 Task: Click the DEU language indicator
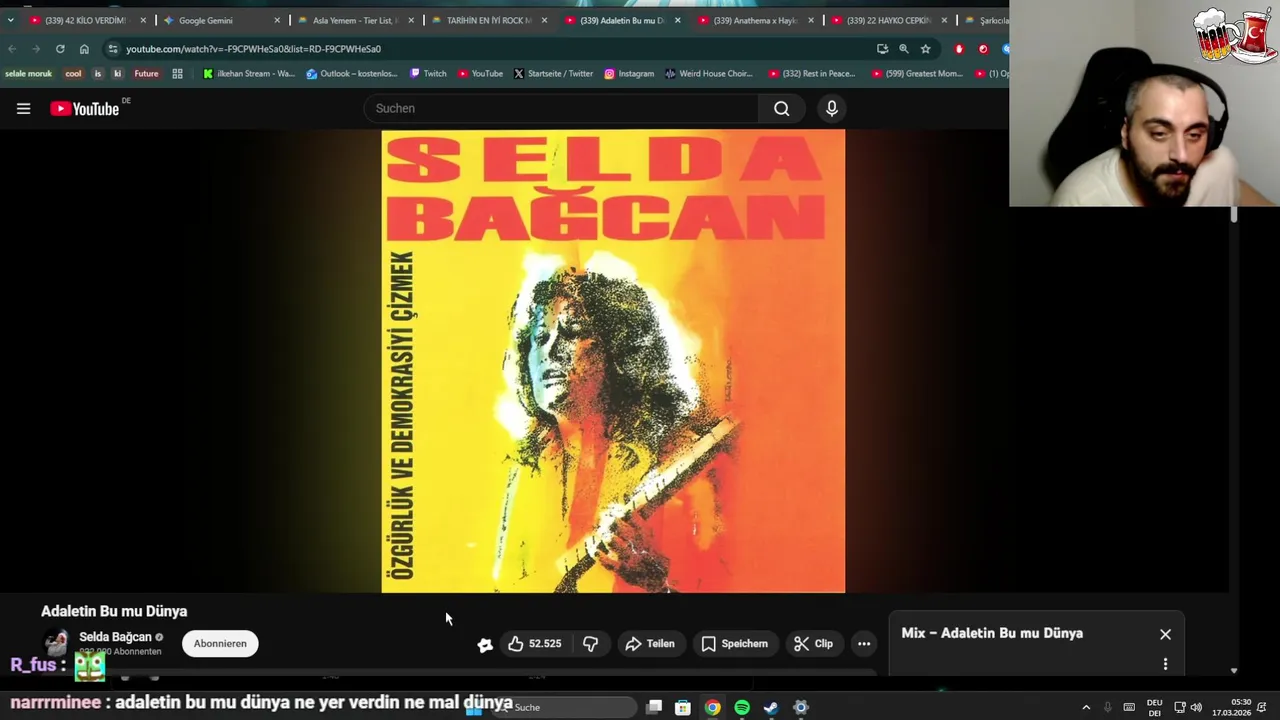coord(1154,708)
